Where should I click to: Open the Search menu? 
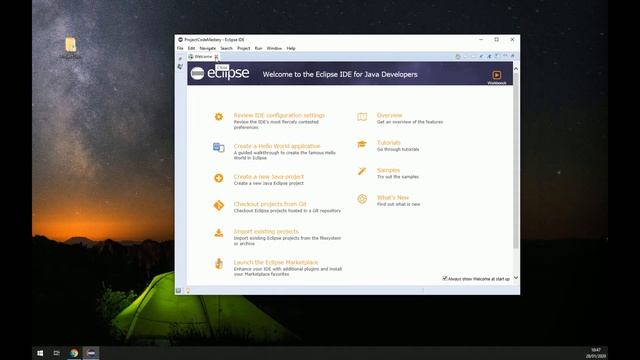pyautogui.click(x=227, y=48)
